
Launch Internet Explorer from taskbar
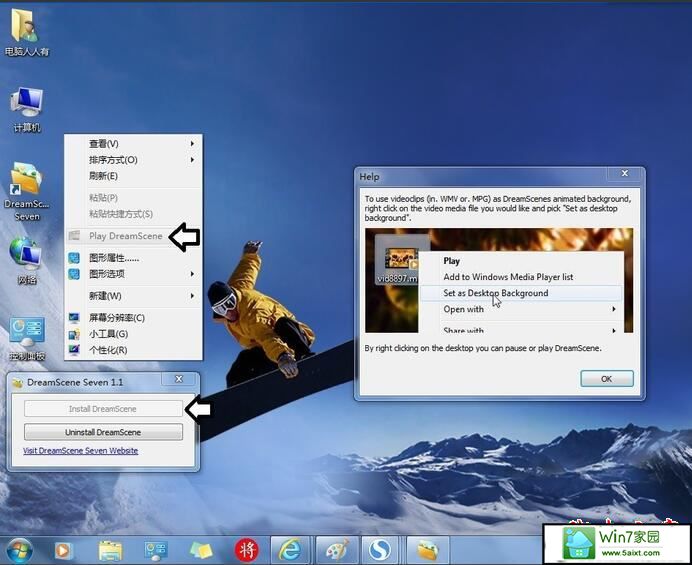[291, 550]
